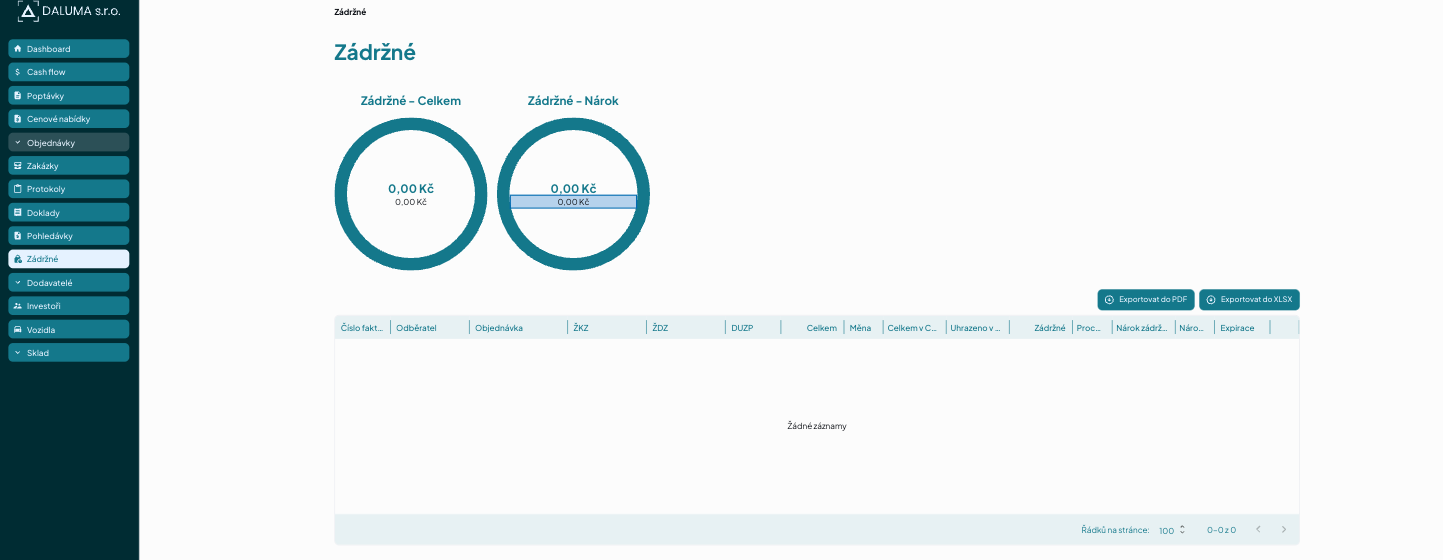Click the Žádné záznamy empty message
Viewport: 1443px width, 560px height.
[x=817, y=426]
